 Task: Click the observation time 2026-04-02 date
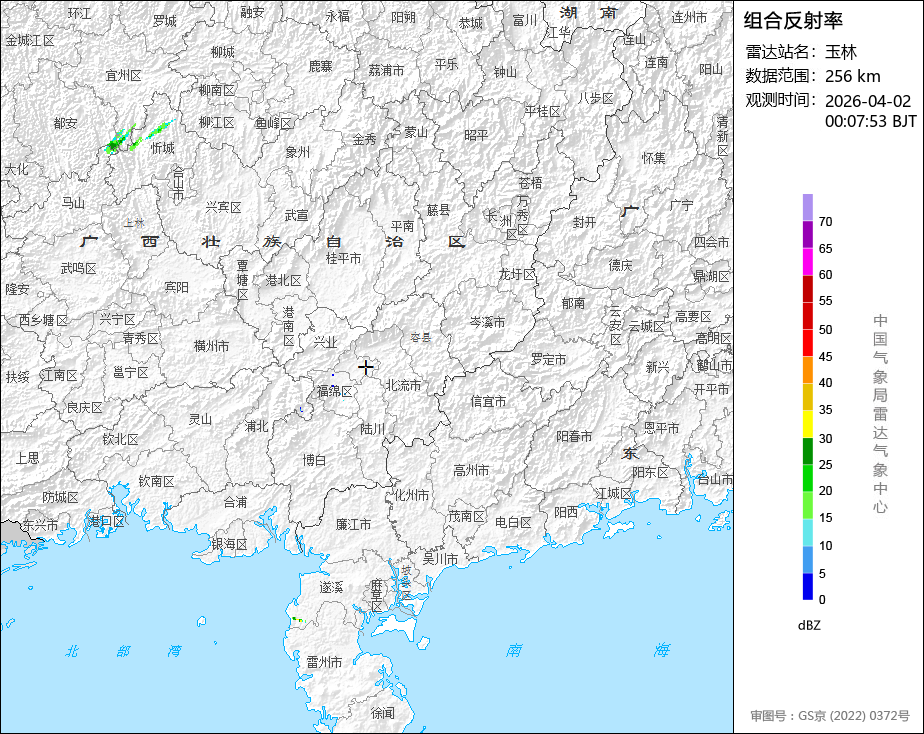868,101
